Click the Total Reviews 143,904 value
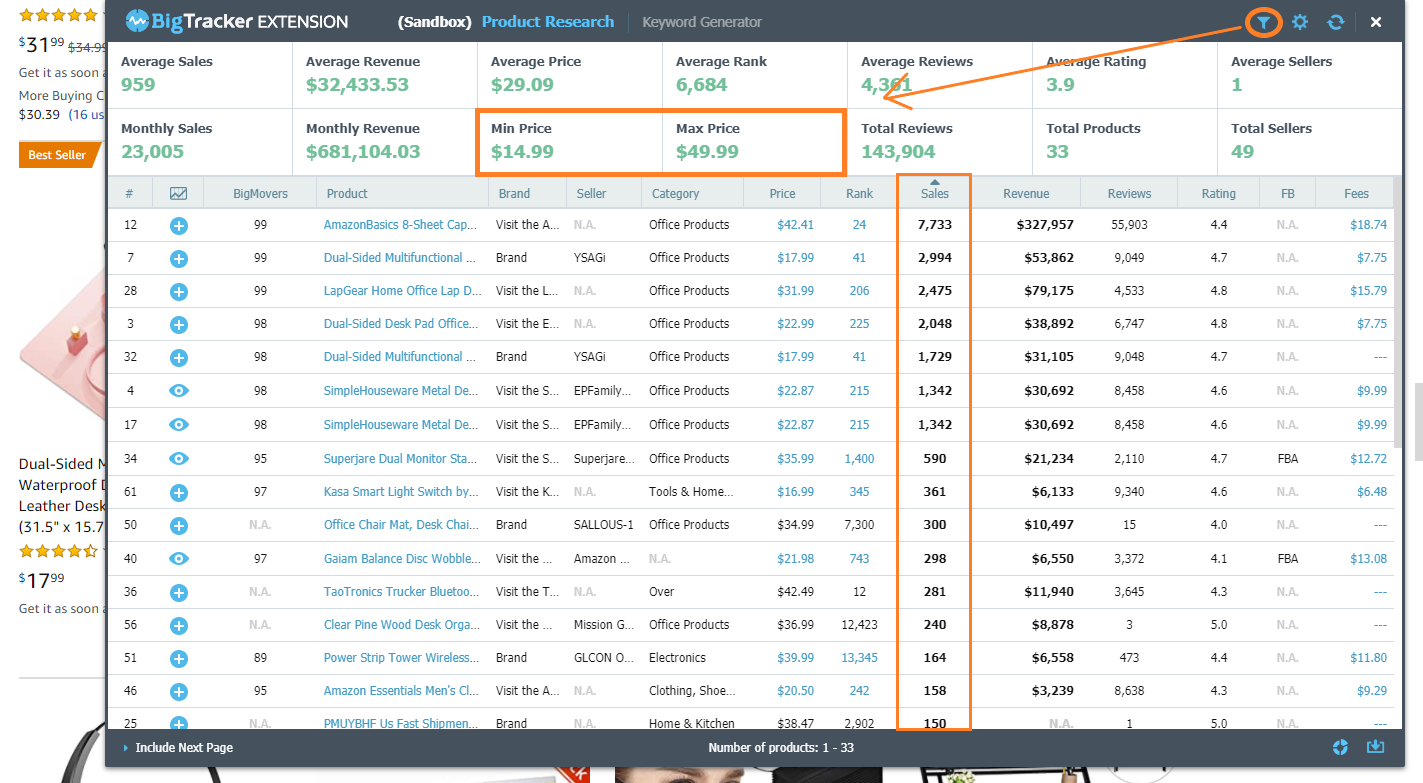Screen dimensions: 1423x783 click(x=898, y=152)
